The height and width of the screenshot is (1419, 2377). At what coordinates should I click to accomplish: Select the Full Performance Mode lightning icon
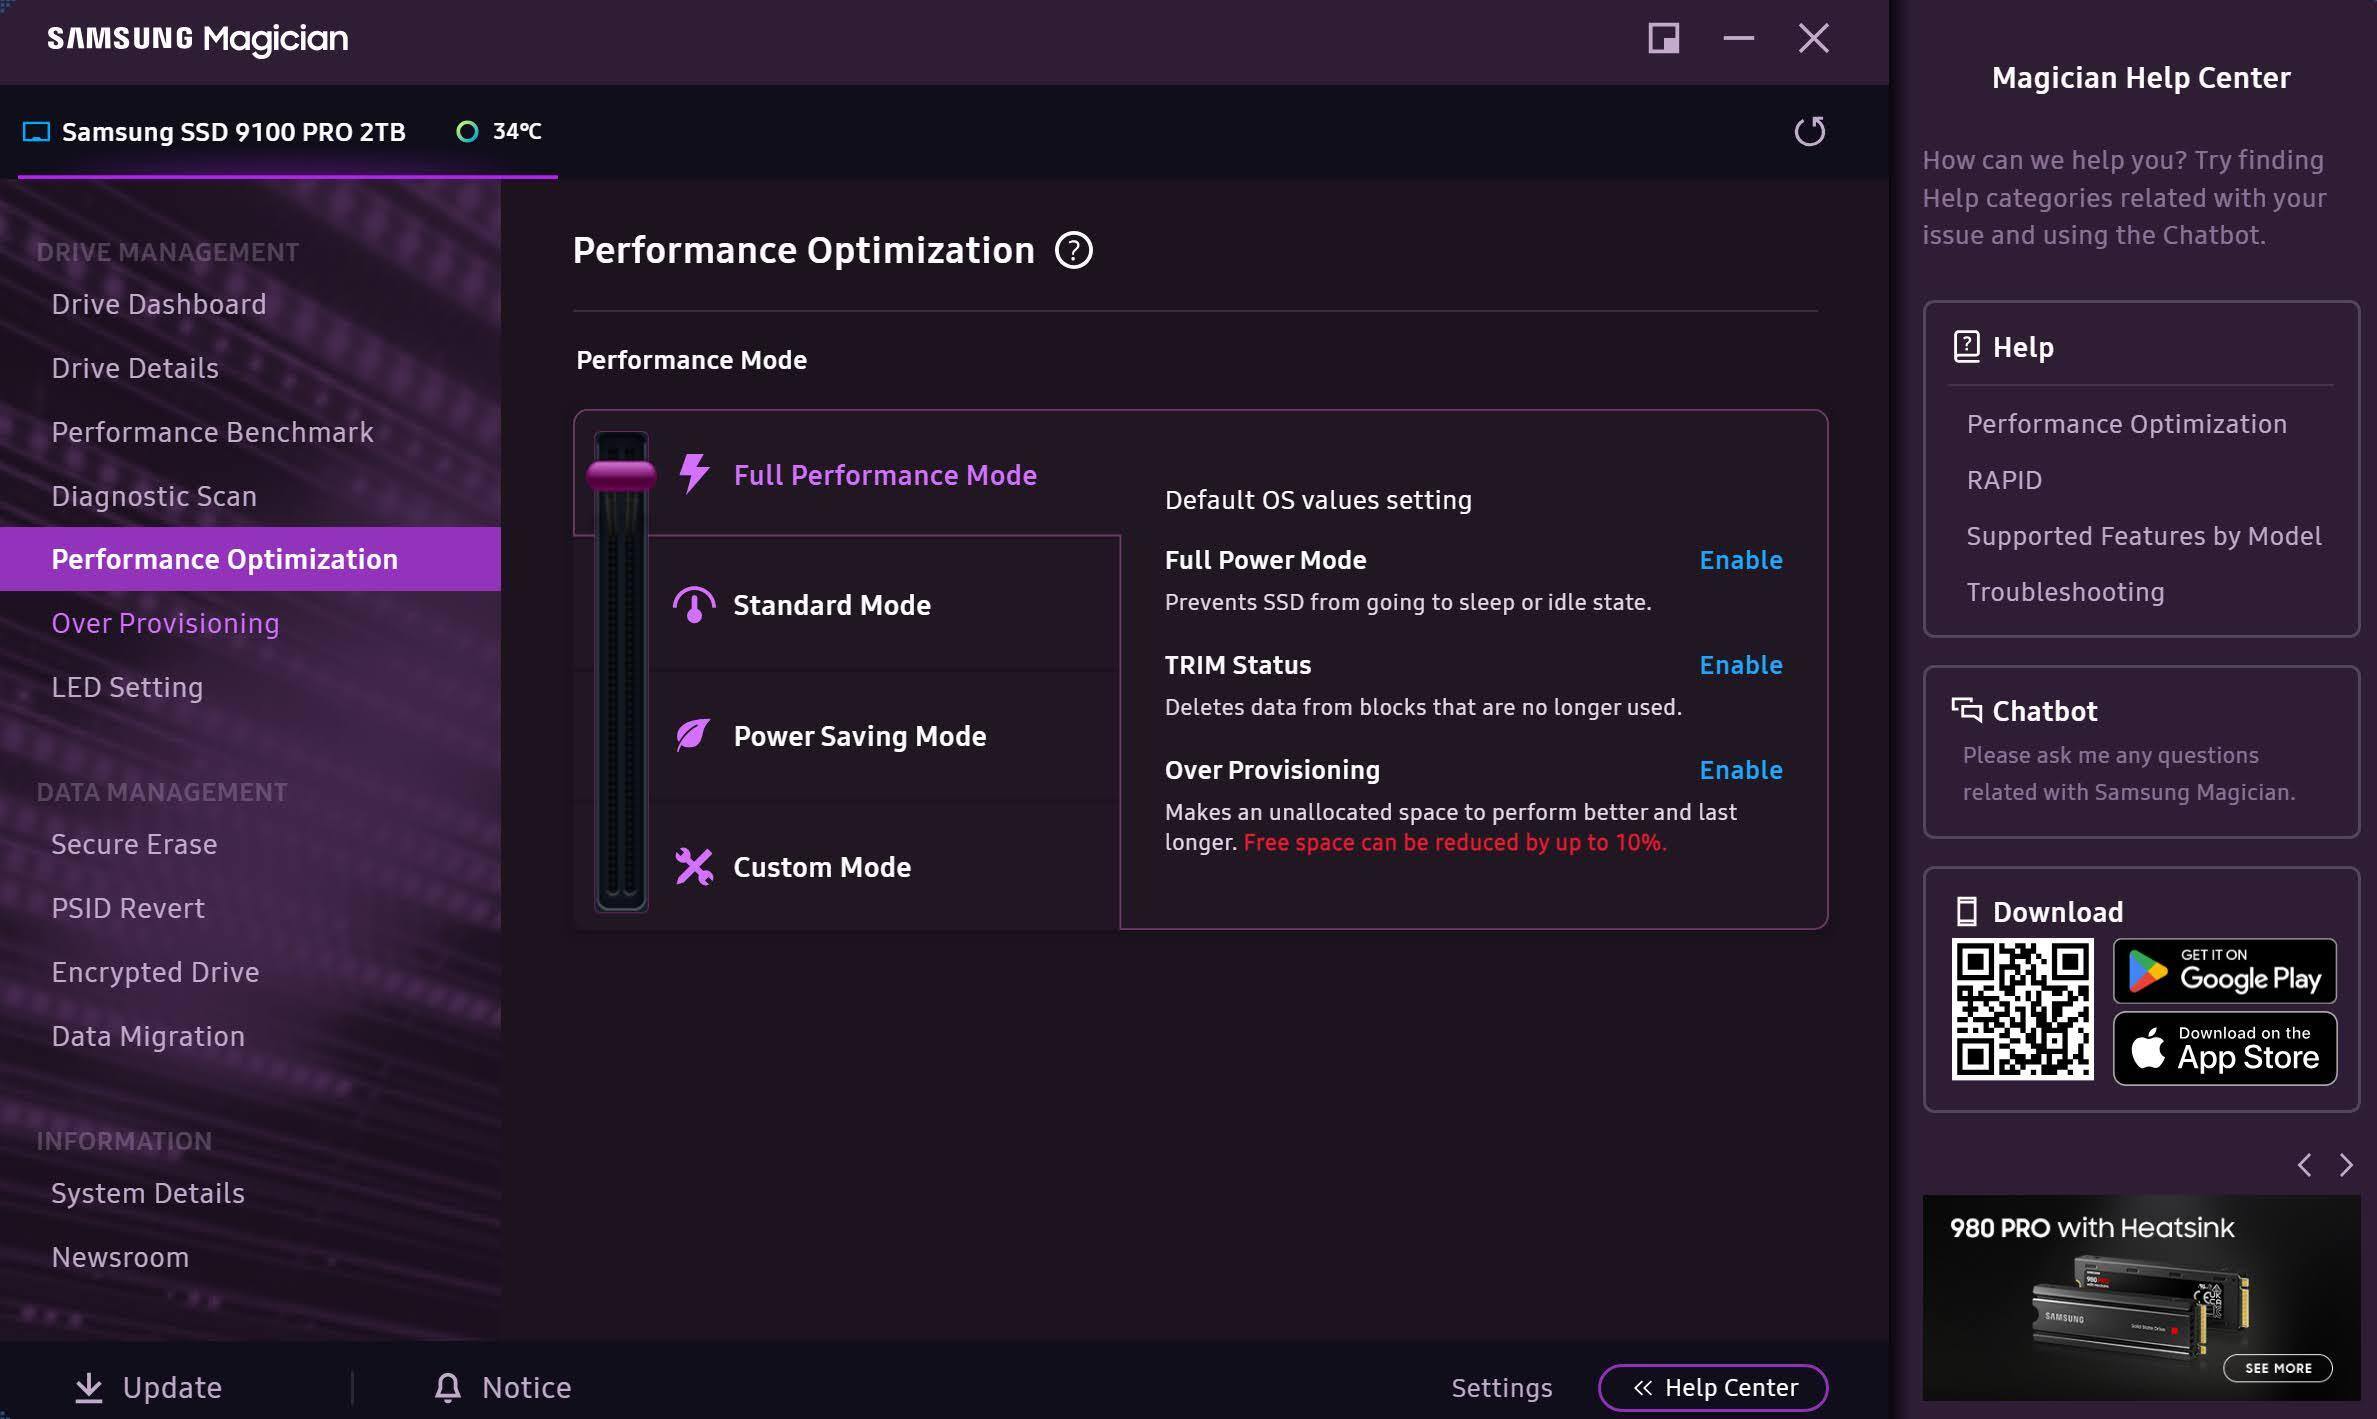(694, 474)
